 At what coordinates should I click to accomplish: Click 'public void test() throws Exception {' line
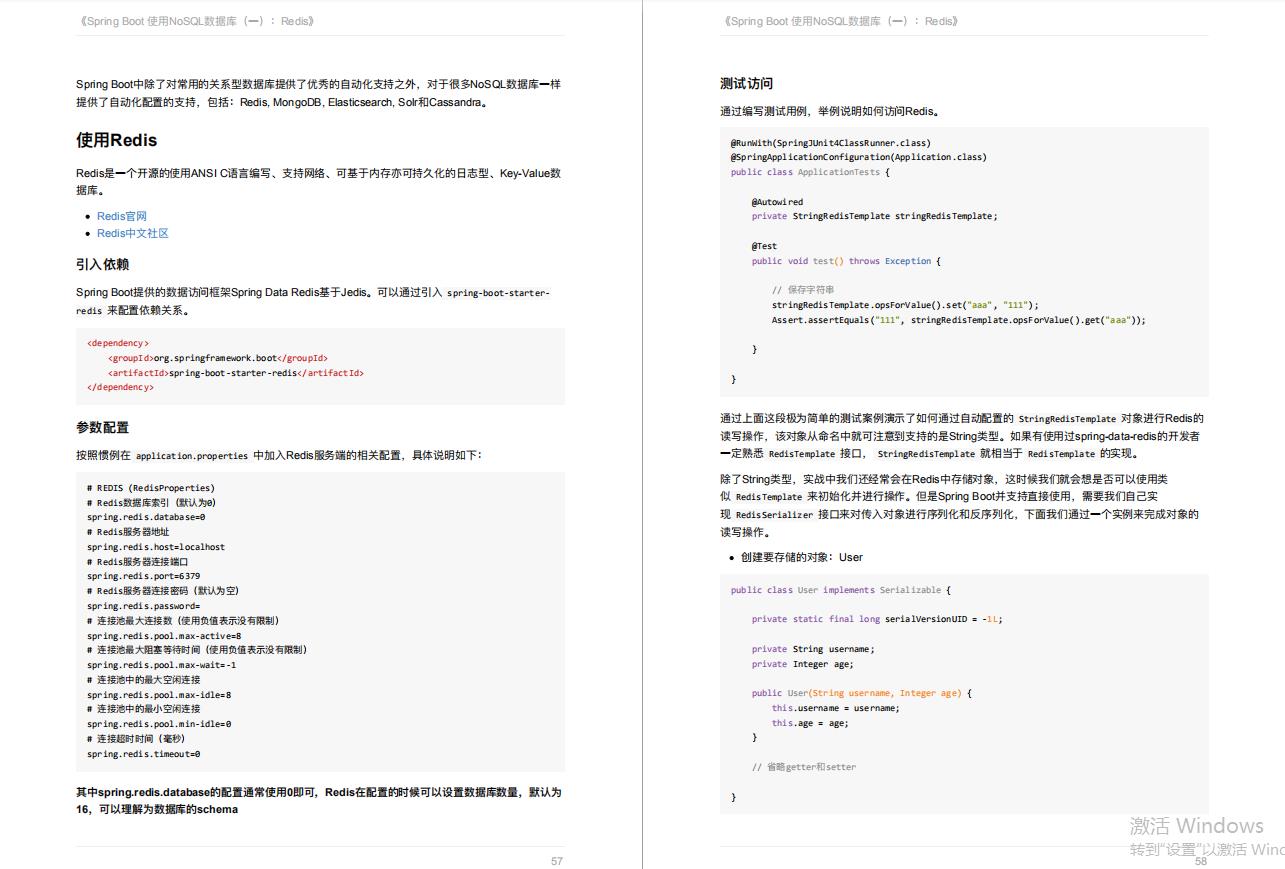(846, 261)
